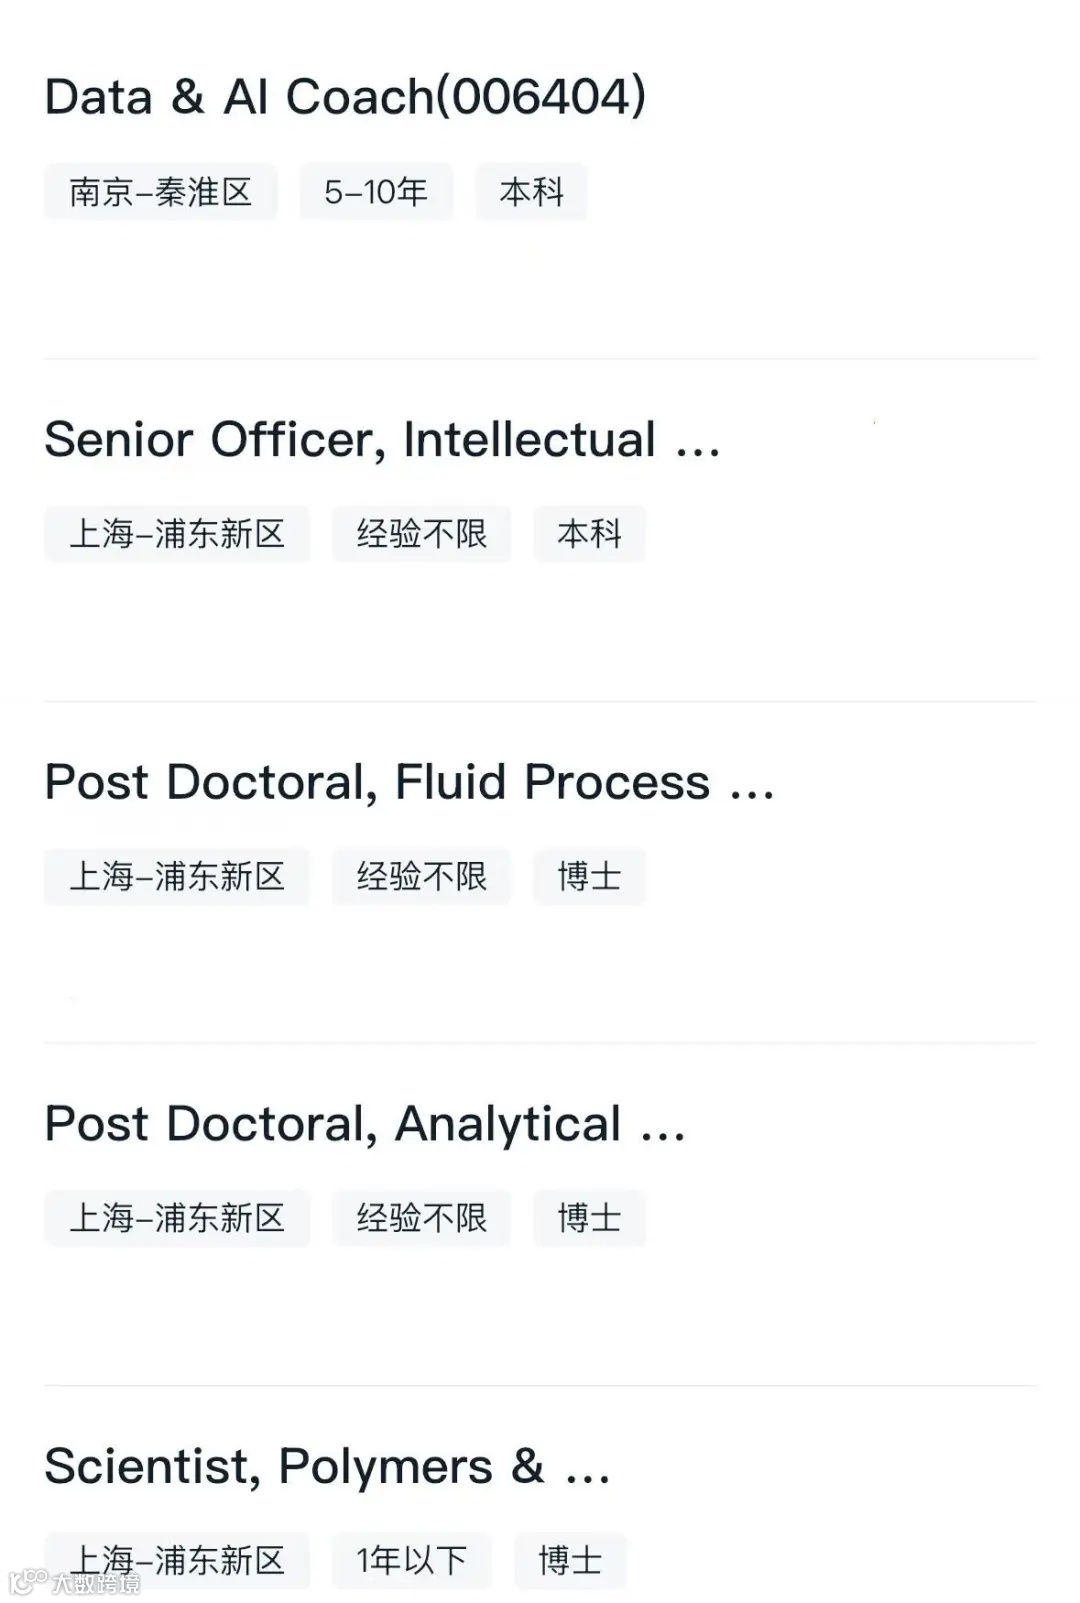
Task: Click the 大数跨境 watermark logo
Action: [75, 1583]
